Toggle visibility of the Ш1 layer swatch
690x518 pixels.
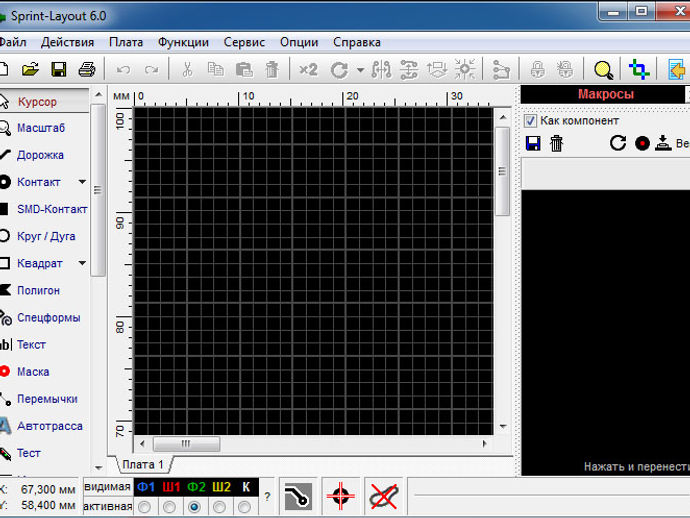(171, 487)
